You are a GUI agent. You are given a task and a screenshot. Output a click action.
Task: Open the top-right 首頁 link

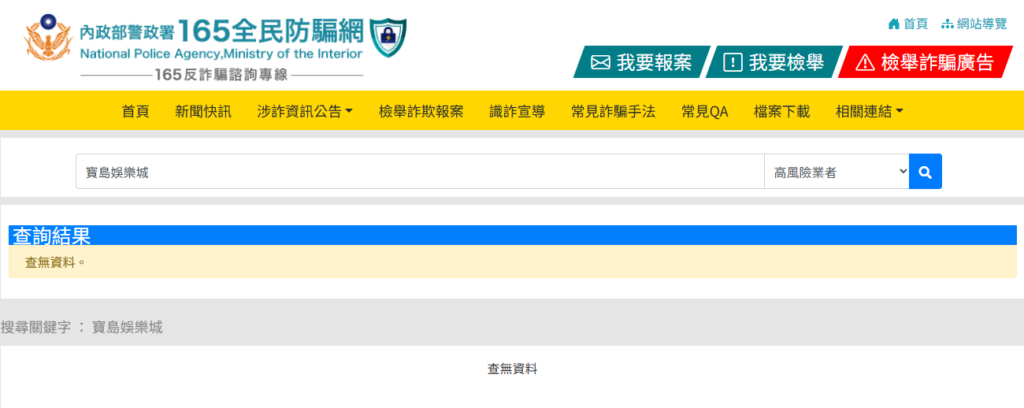tap(916, 24)
